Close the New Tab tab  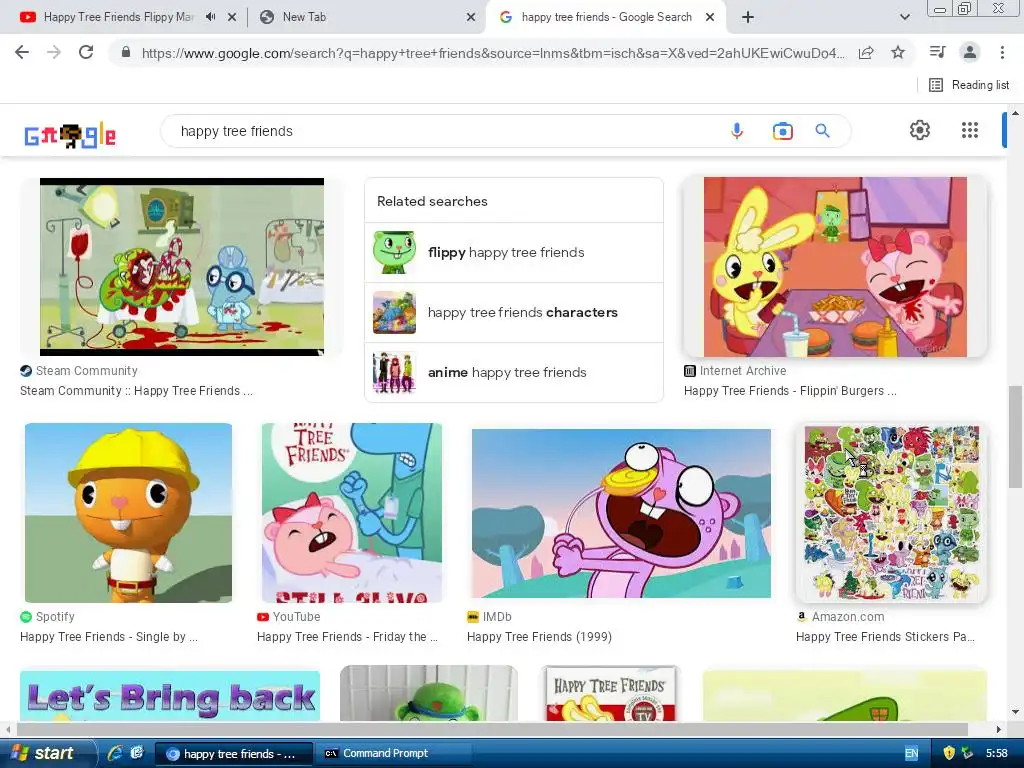(x=471, y=18)
